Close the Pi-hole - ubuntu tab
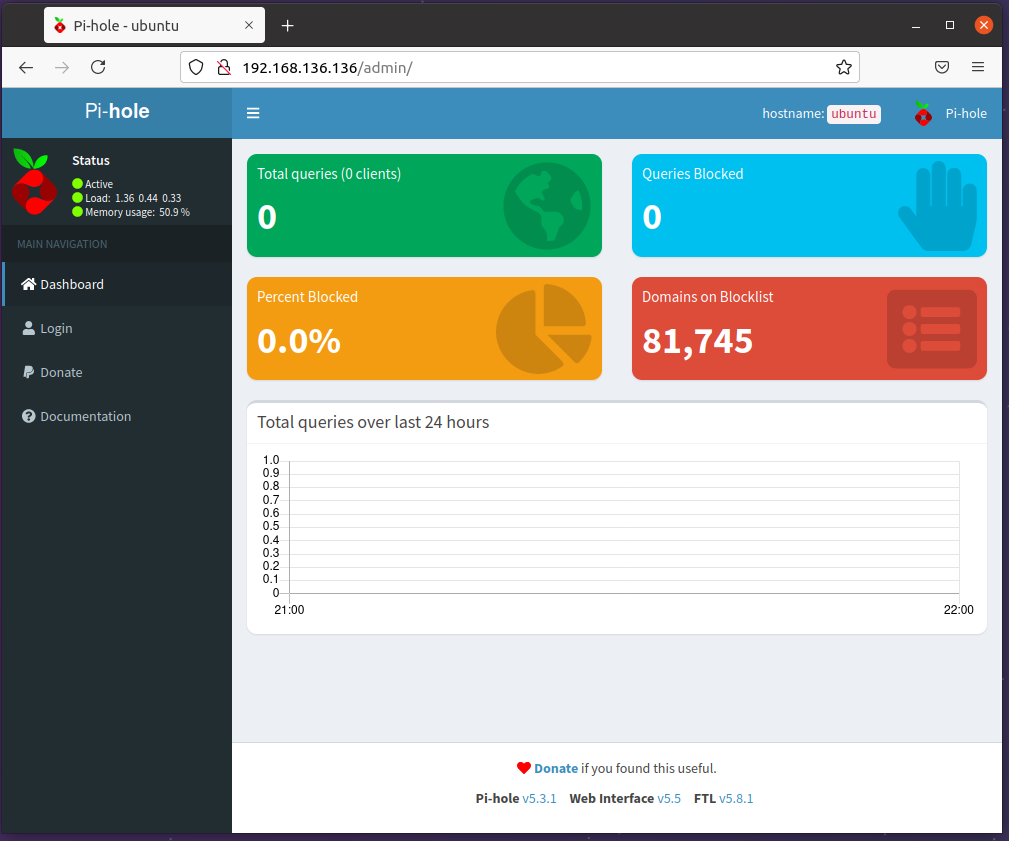 [x=249, y=25]
